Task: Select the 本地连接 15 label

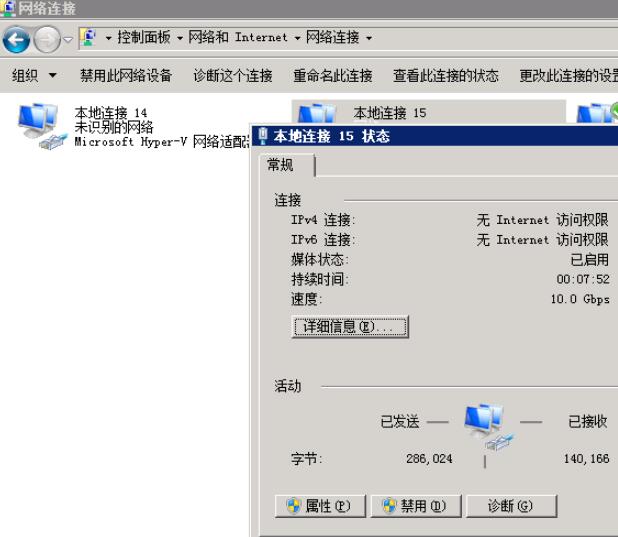Action: (390, 113)
